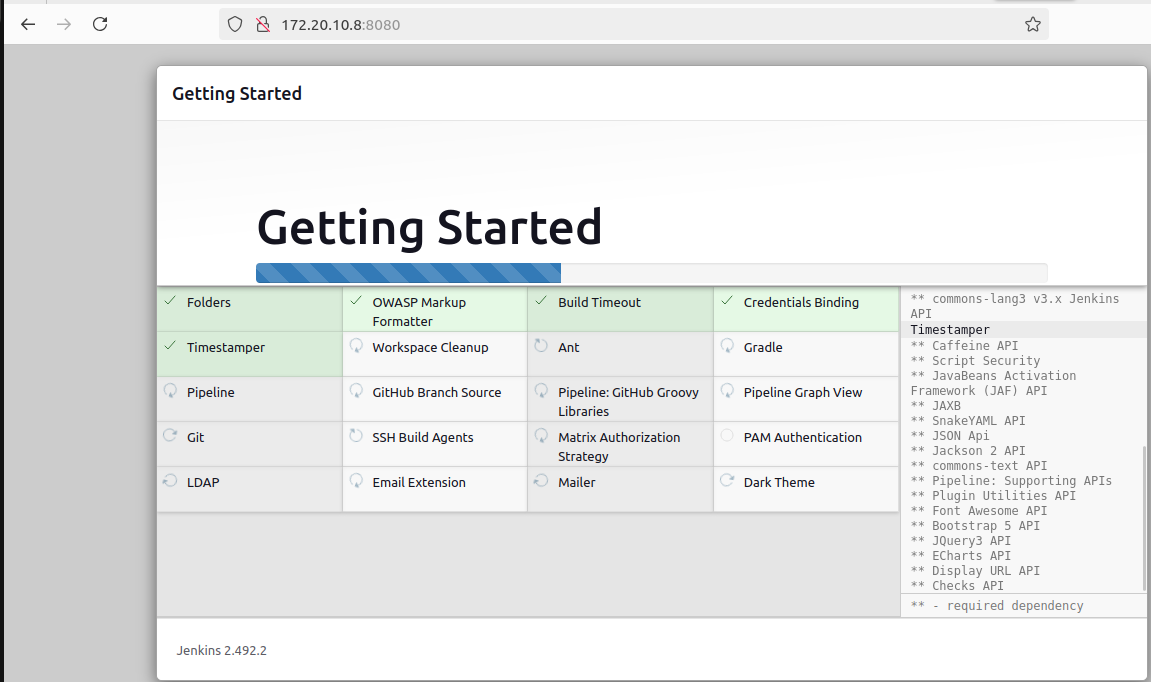This screenshot has height=682, width=1151.
Task: Click the Font Awesome API log entry
Action: coord(978,511)
